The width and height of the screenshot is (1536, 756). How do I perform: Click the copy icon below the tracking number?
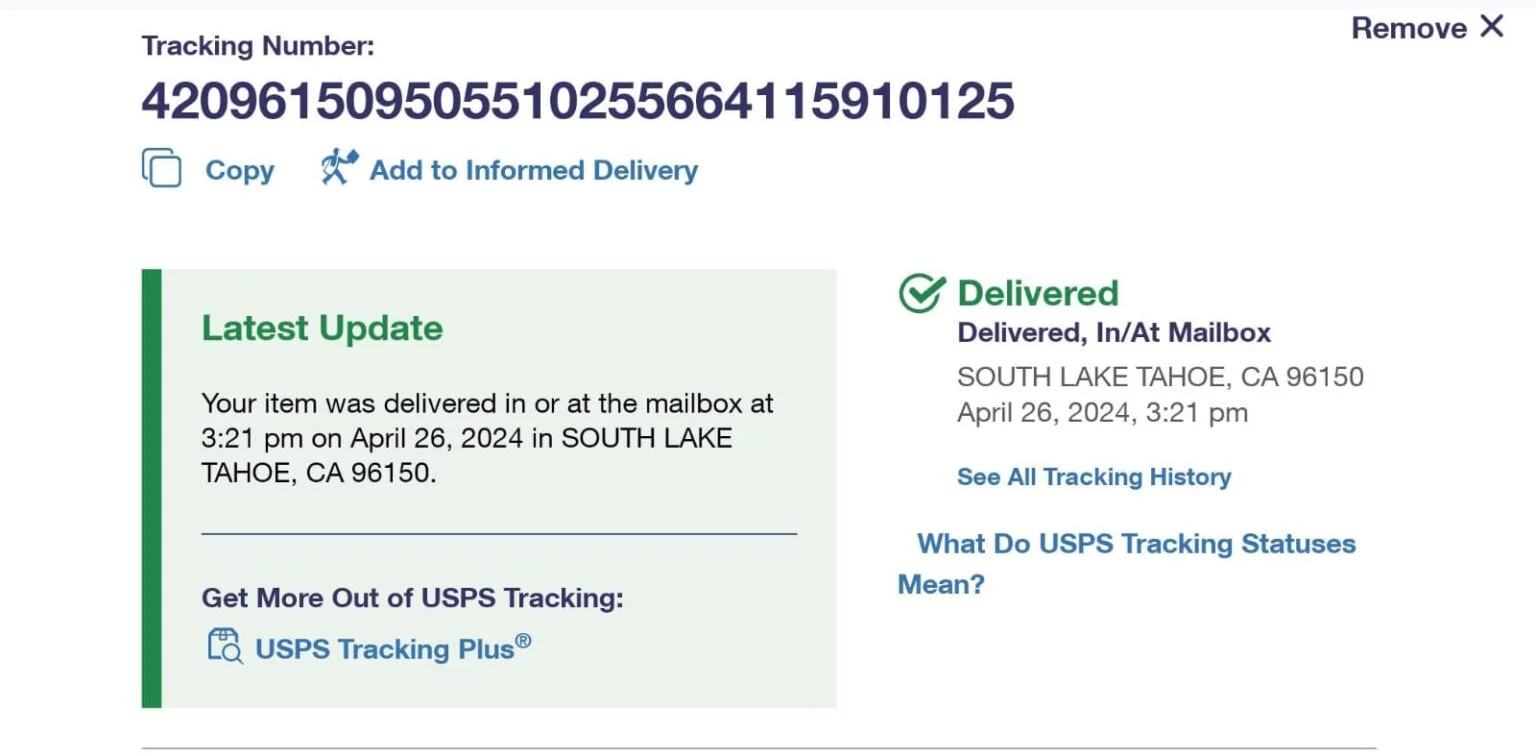[161, 168]
